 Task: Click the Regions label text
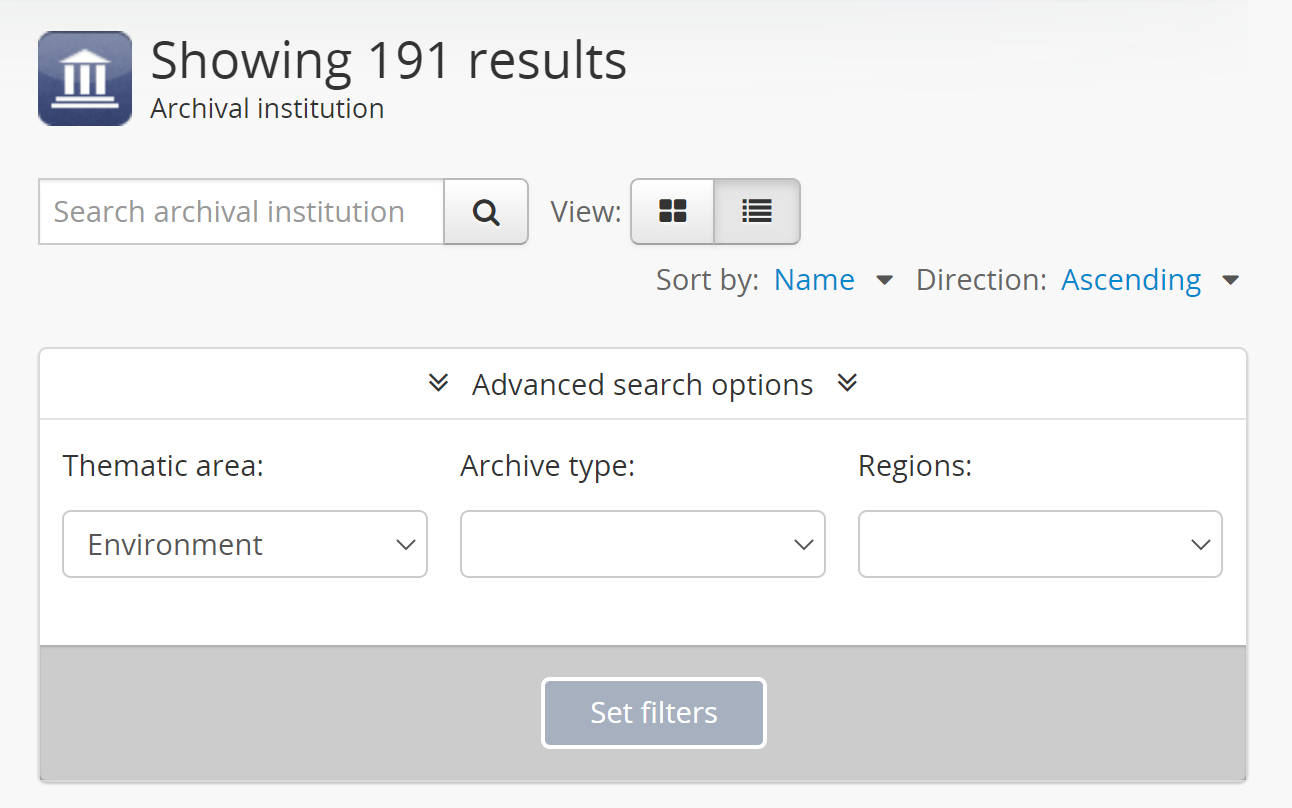(x=915, y=466)
